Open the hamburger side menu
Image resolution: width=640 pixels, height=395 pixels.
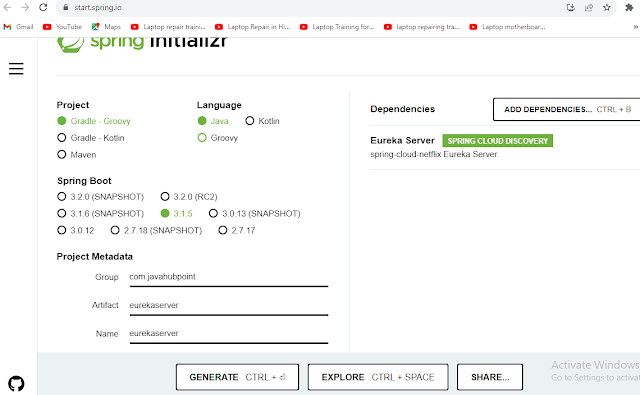tap(16, 69)
